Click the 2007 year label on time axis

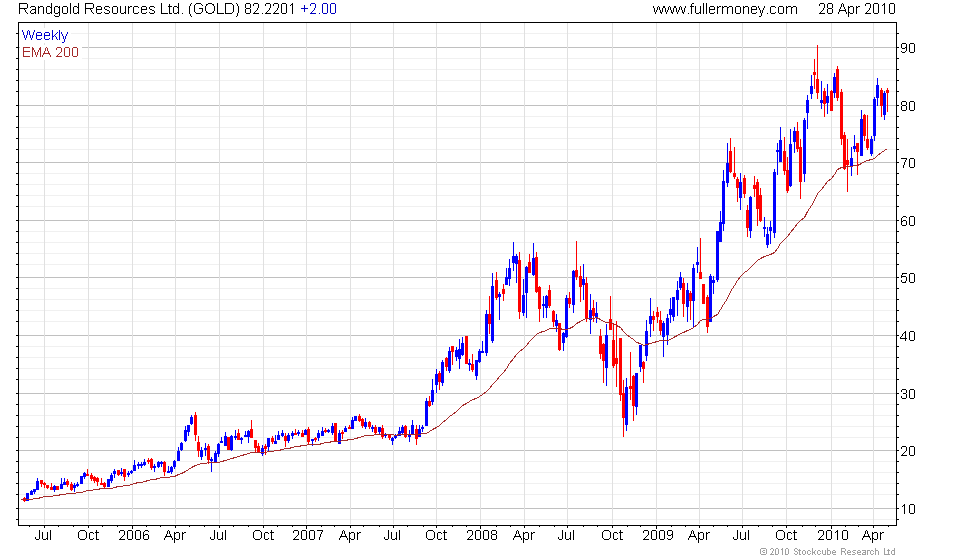pos(308,535)
